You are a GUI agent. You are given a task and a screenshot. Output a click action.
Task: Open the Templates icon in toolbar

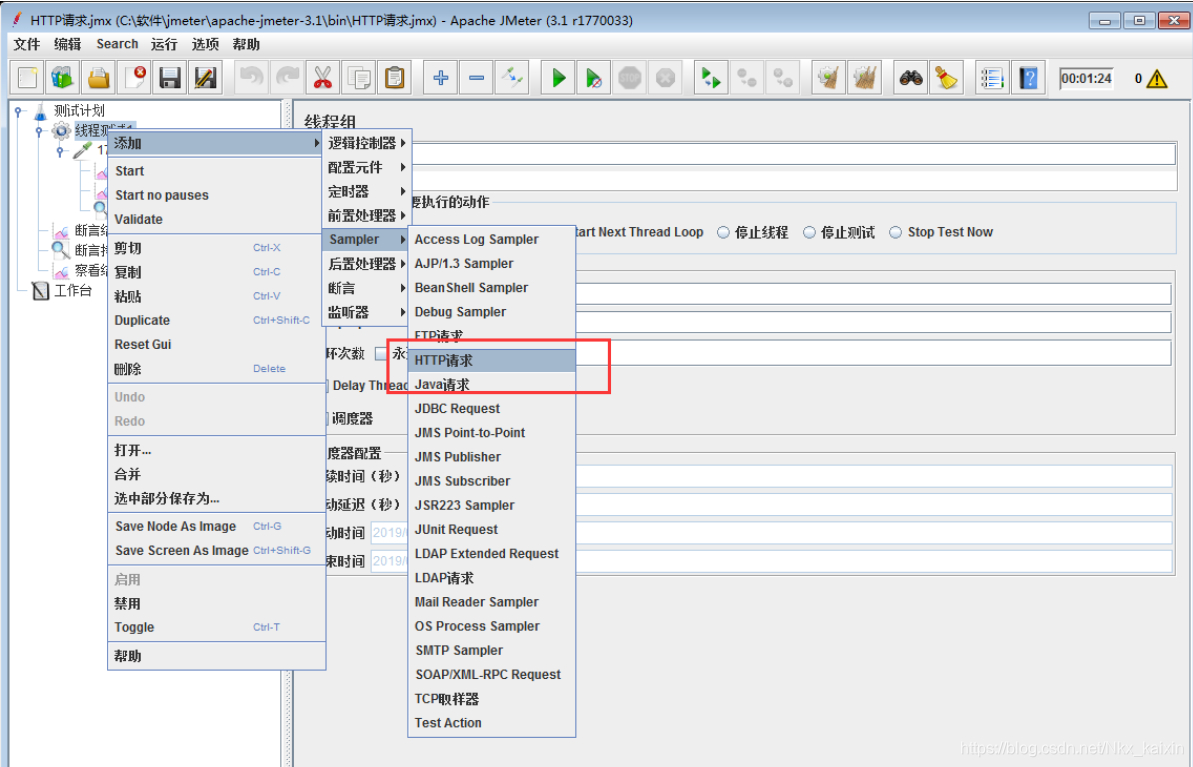(x=63, y=78)
